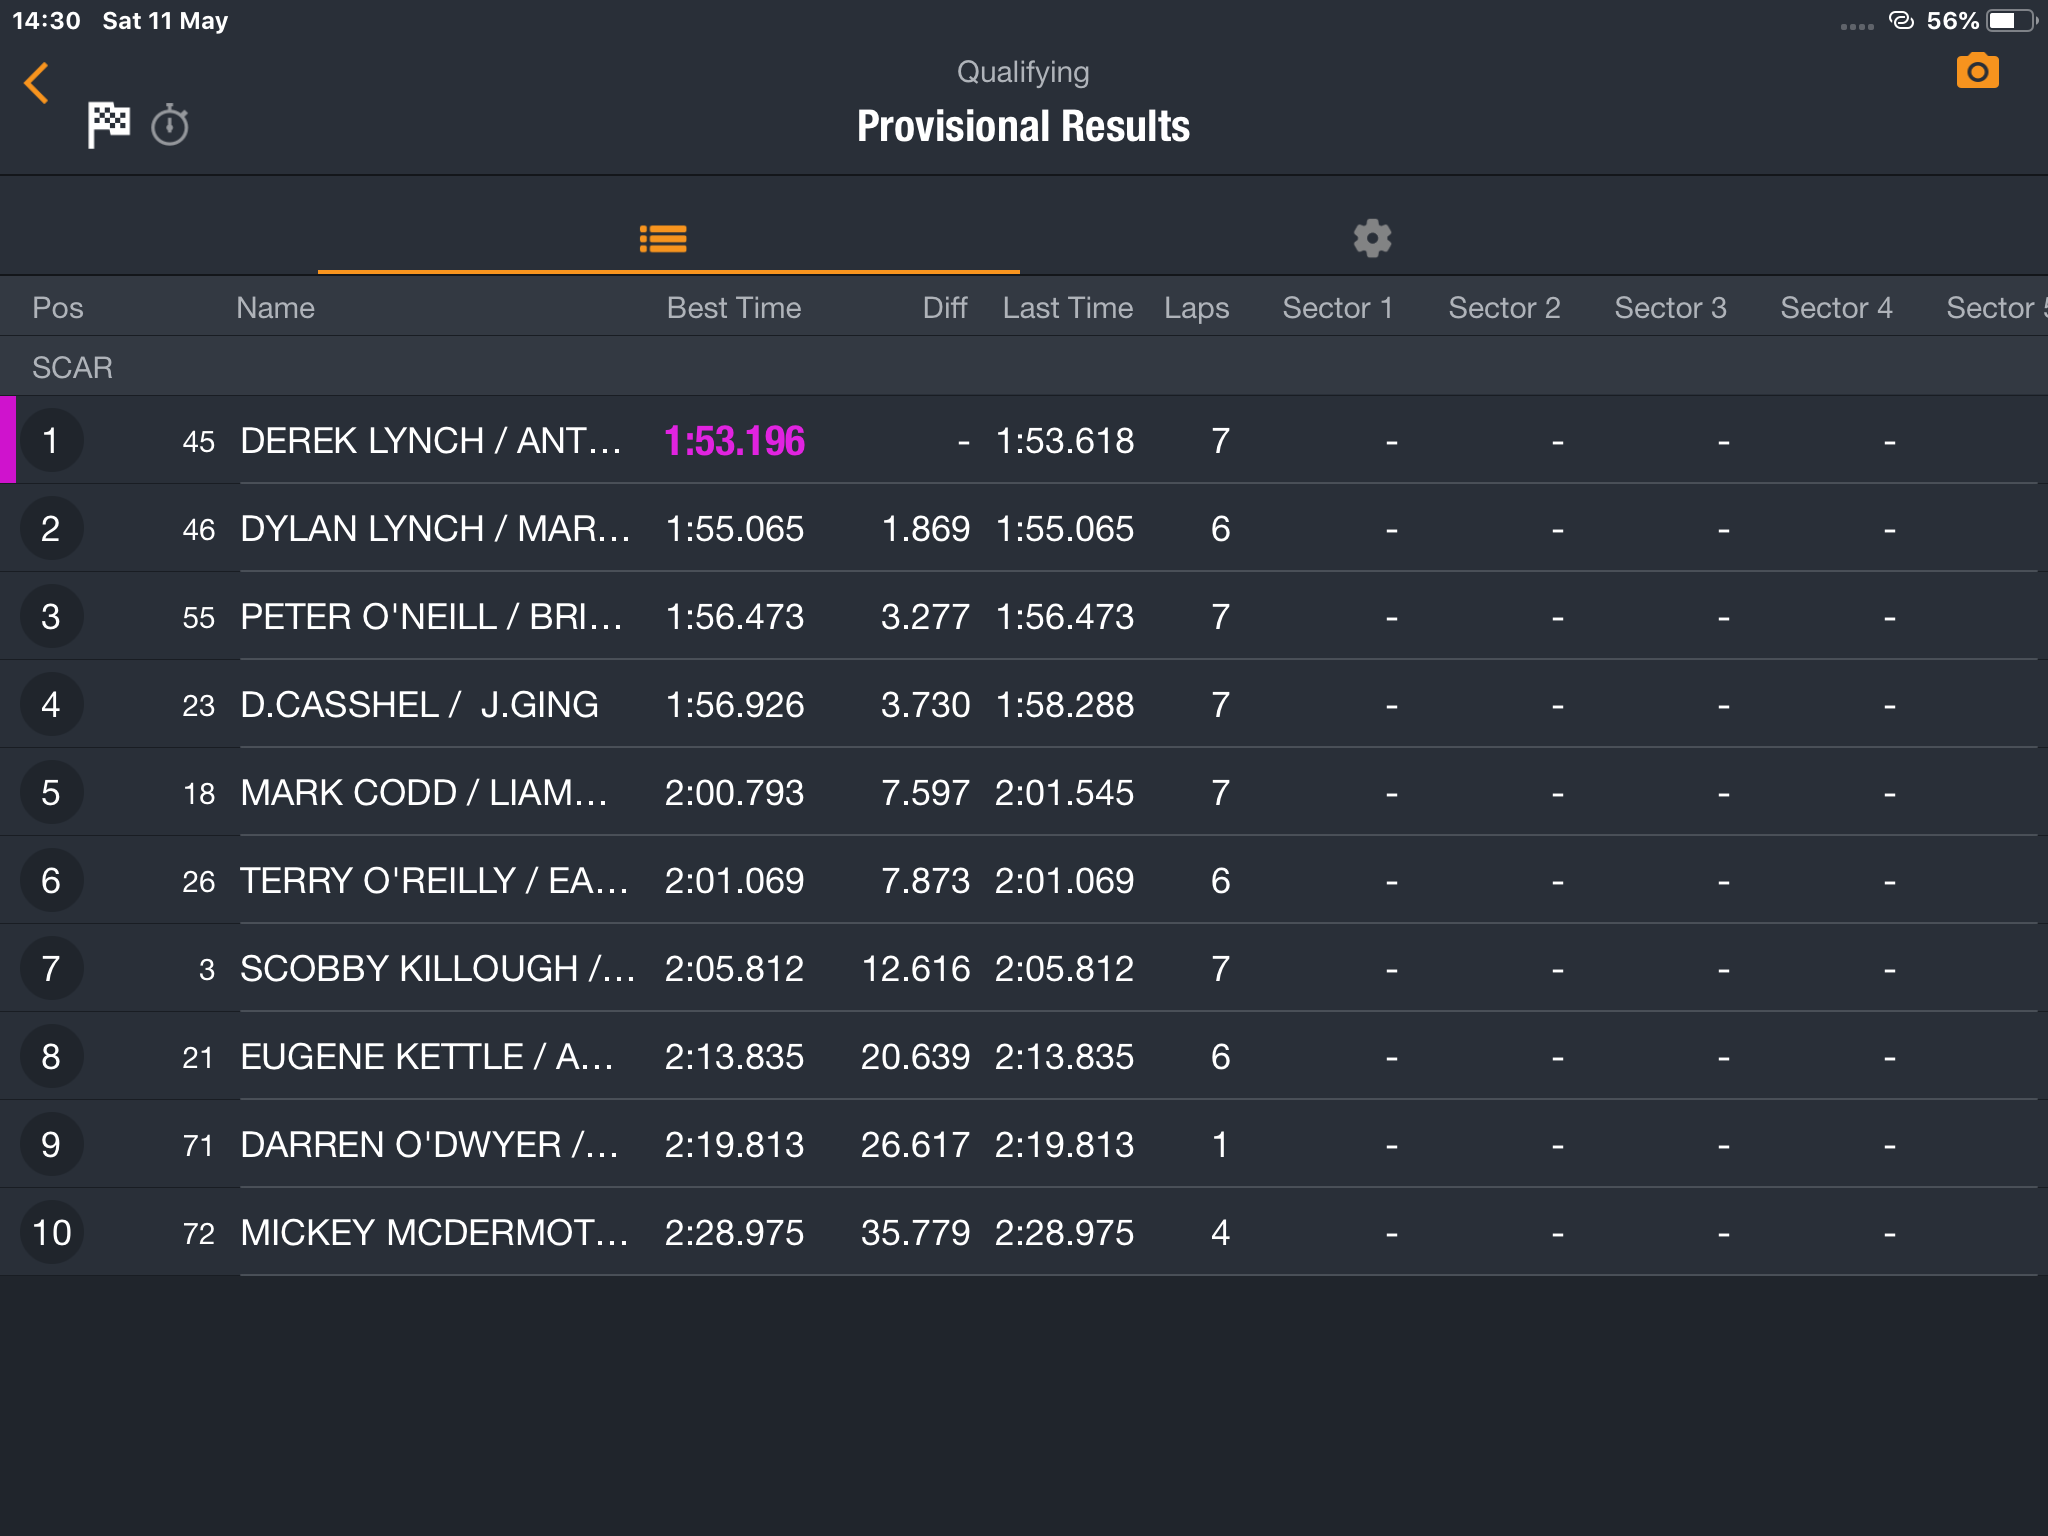Click the Laps column header
This screenshot has width=2048, height=1536.
click(1196, 308)
